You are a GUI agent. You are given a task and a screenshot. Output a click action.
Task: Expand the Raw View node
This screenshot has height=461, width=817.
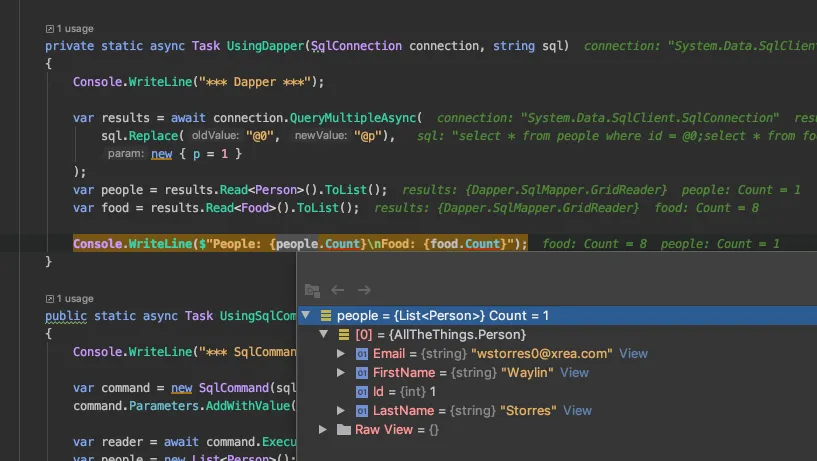click(323, 429)
